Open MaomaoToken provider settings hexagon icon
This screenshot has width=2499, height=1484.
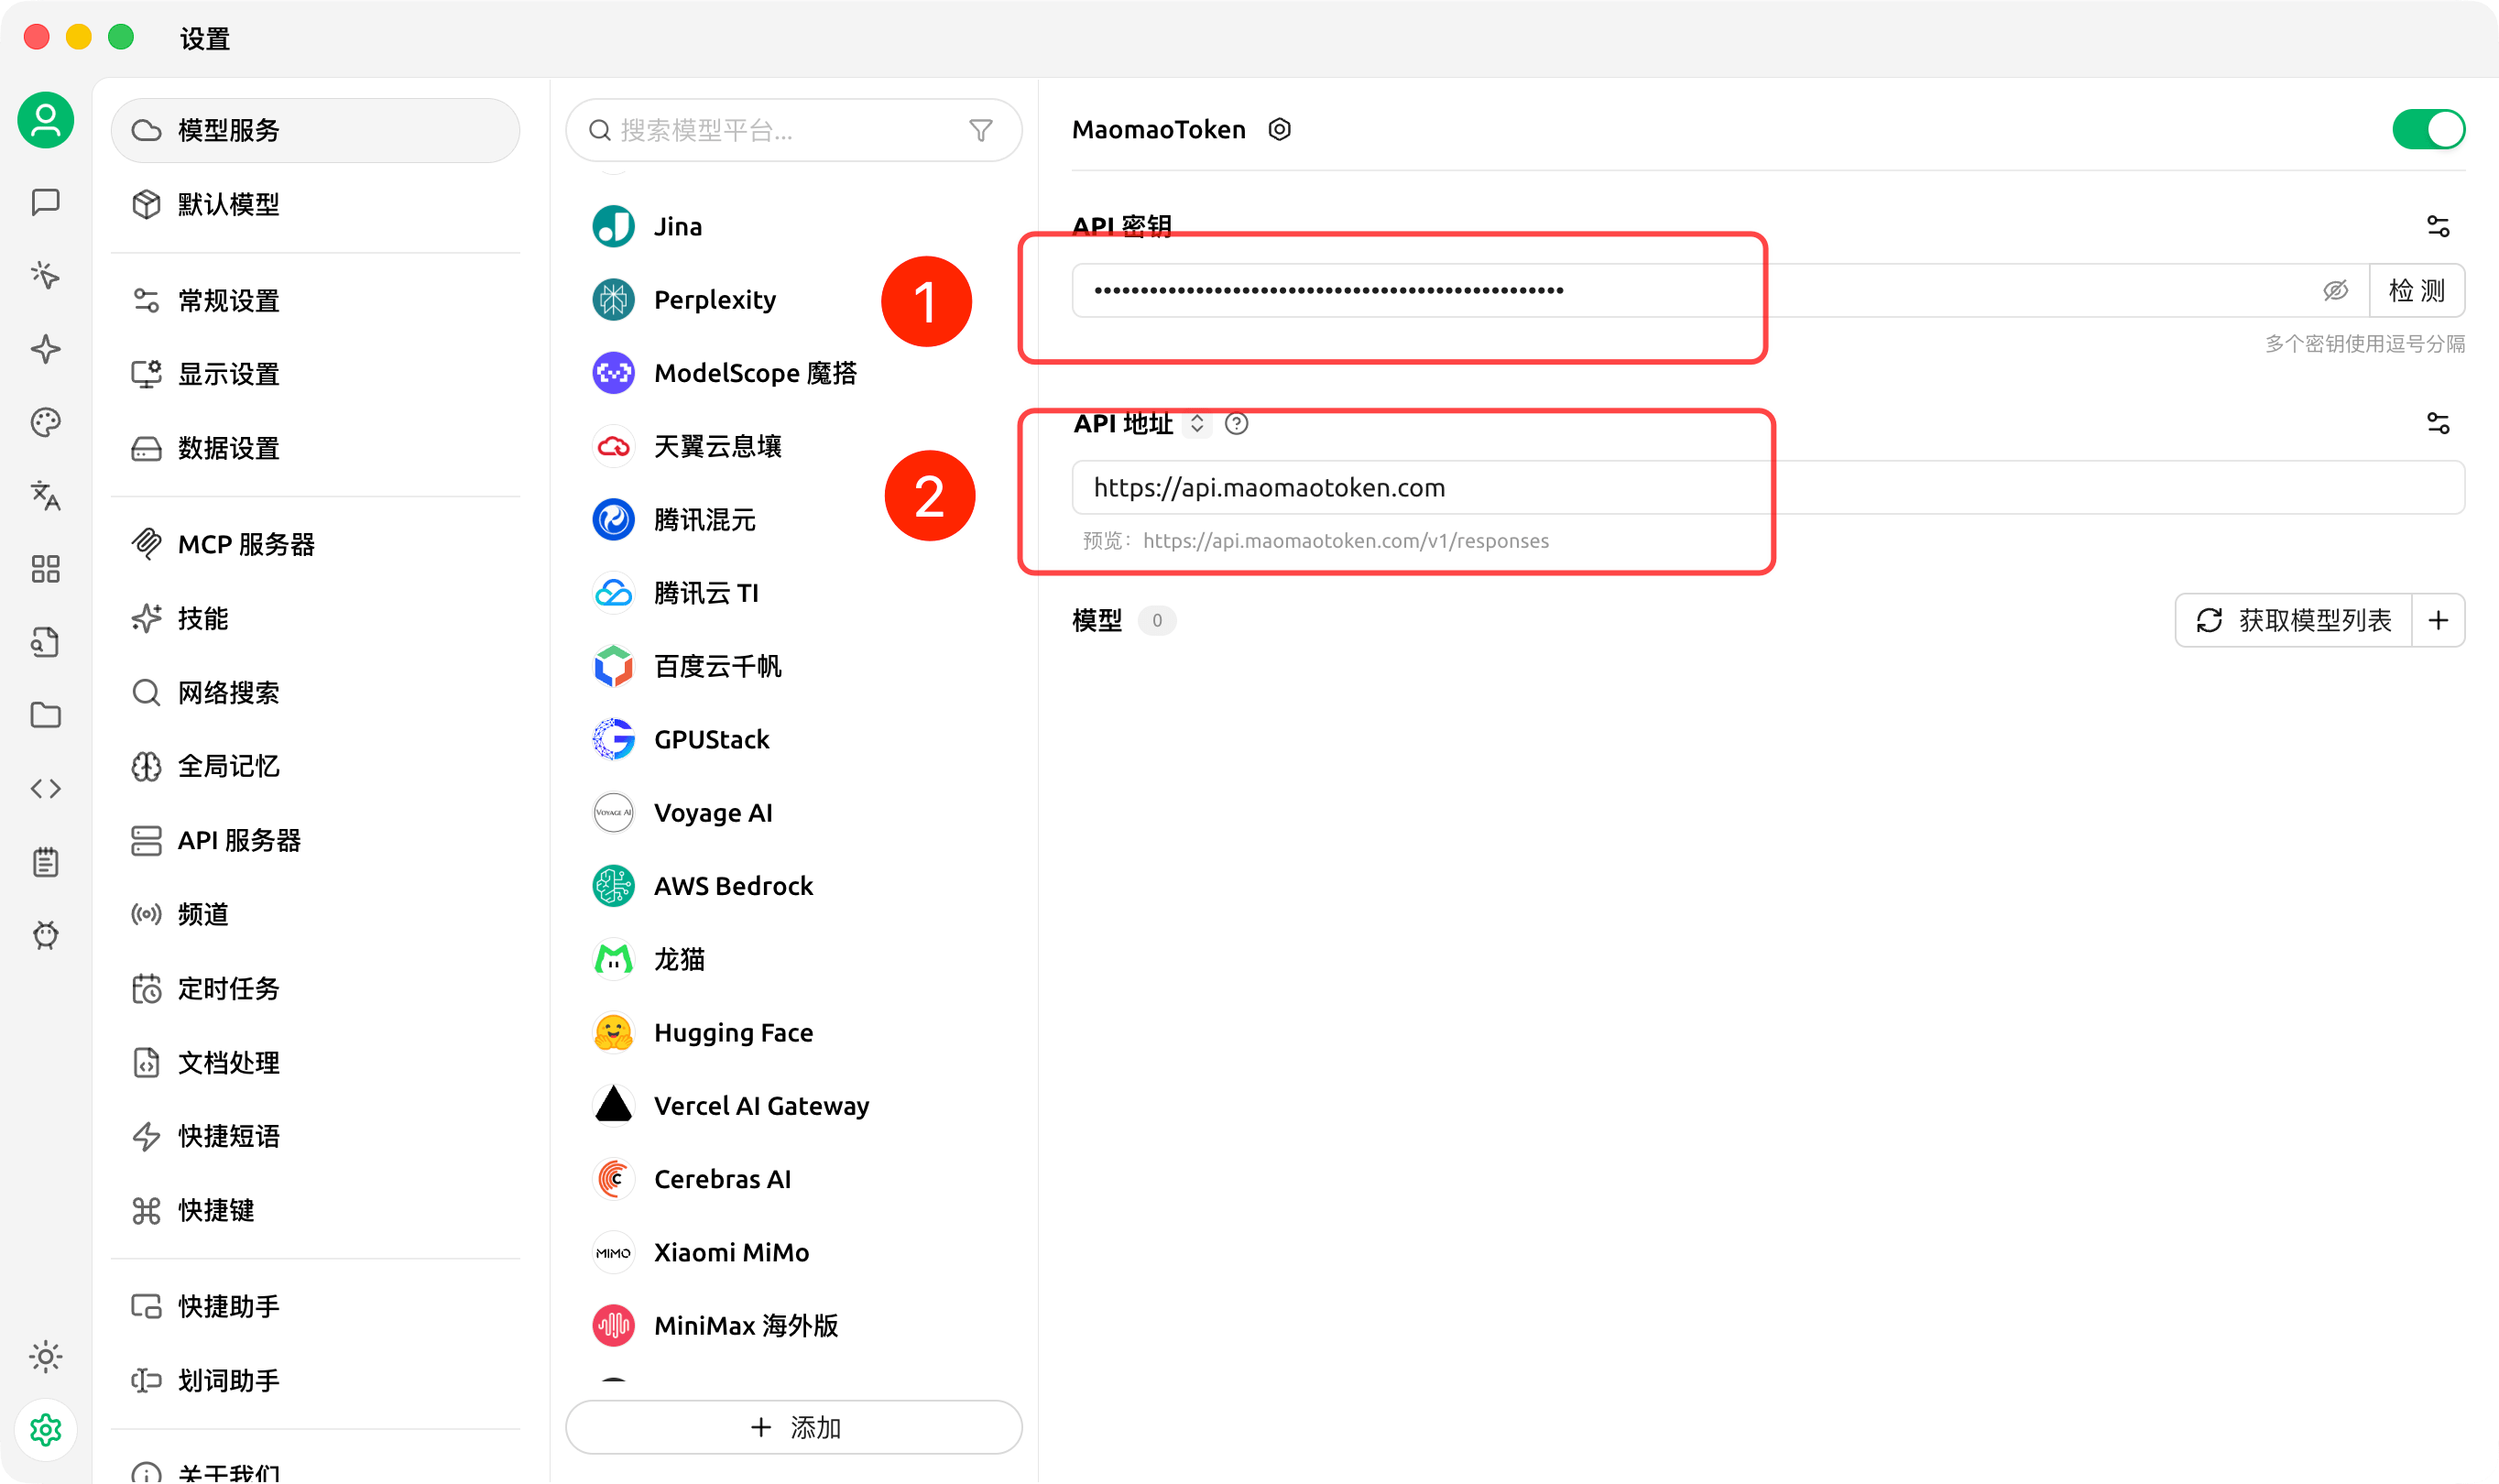click(x=1279, y=129)
